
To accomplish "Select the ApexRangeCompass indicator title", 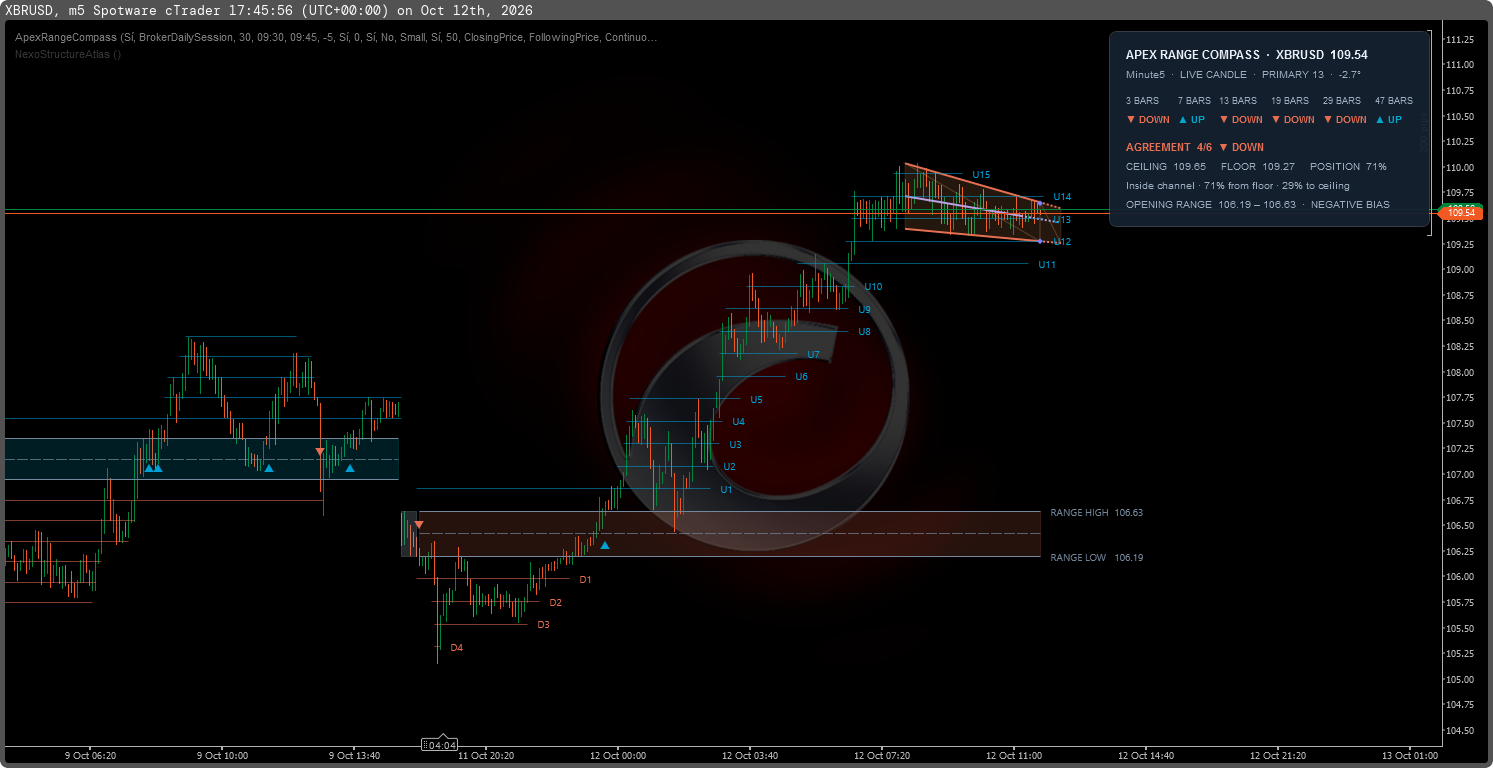I will 336,37.
